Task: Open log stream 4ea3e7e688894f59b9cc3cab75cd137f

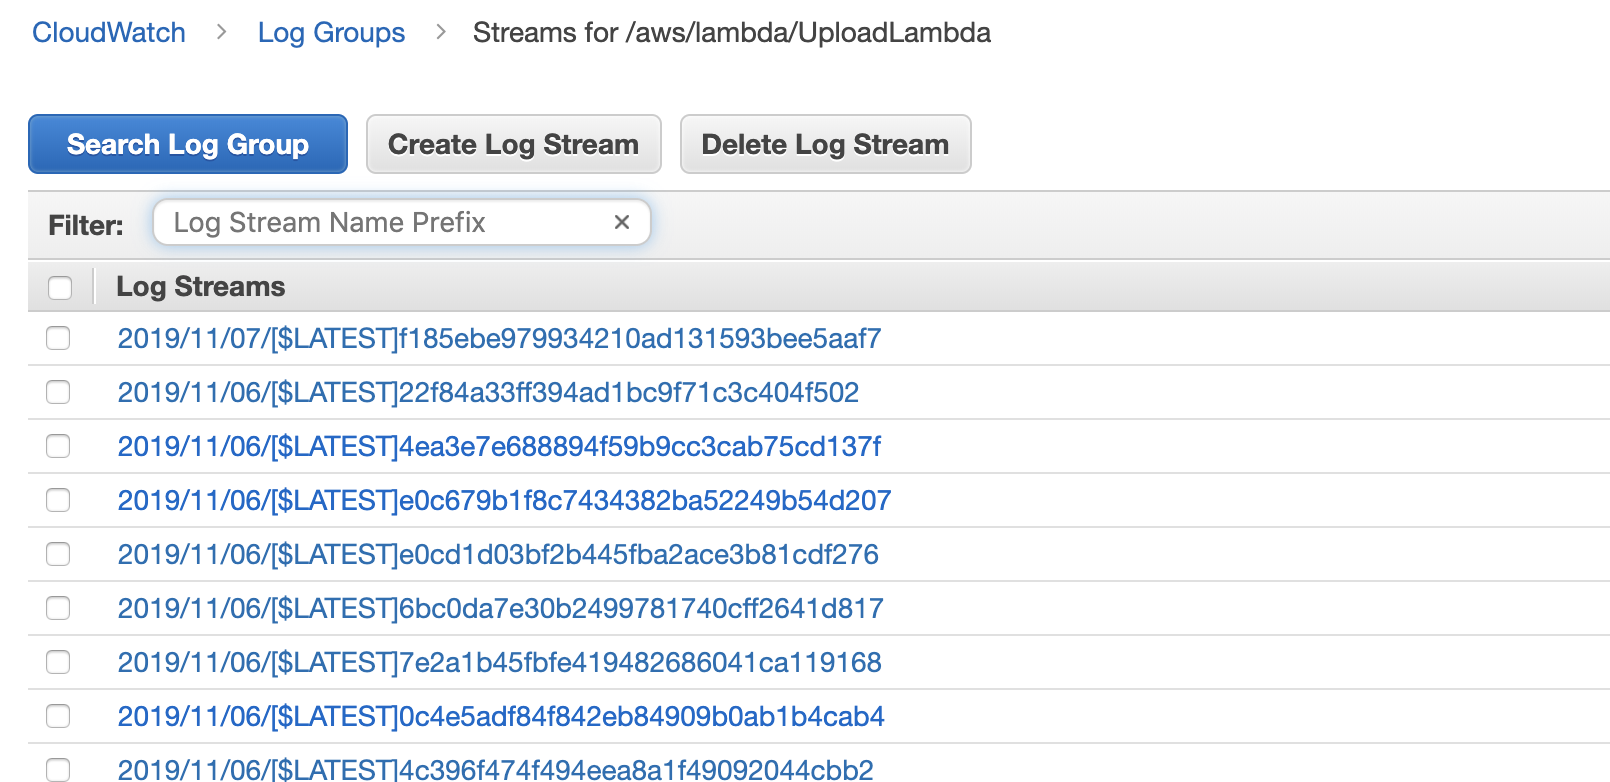Action: pos(499,447)
